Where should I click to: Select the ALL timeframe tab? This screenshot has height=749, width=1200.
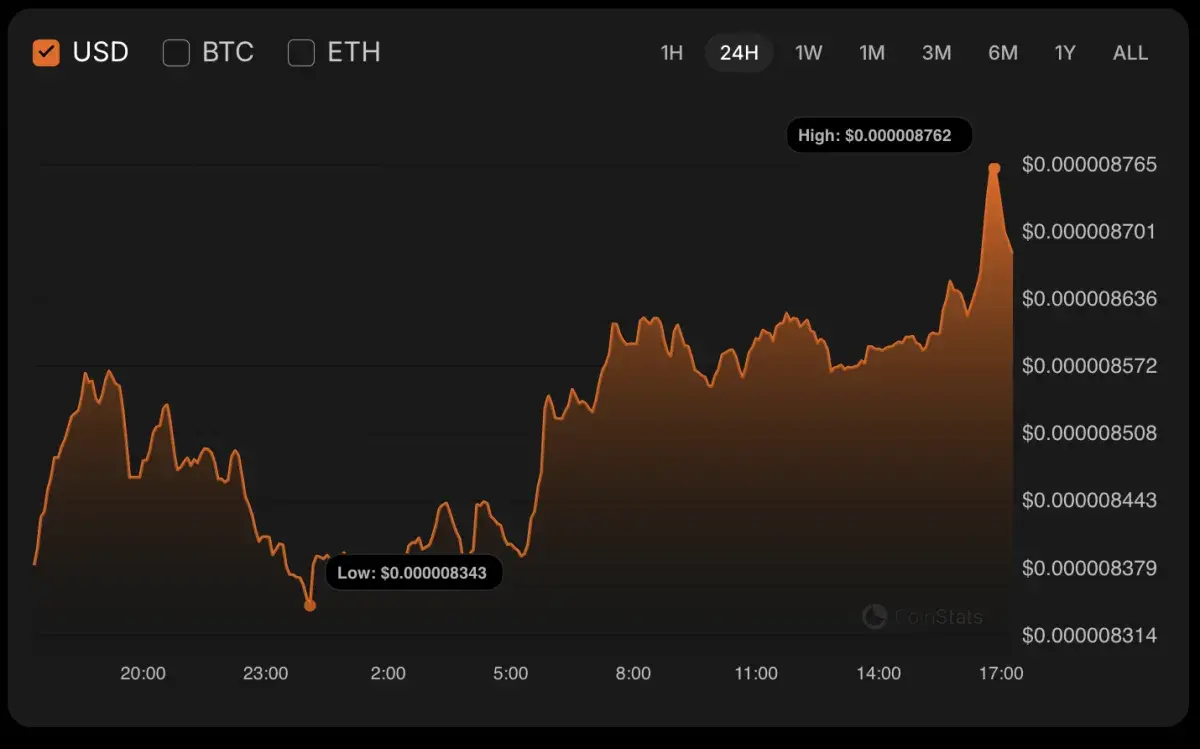[1129, 53]
